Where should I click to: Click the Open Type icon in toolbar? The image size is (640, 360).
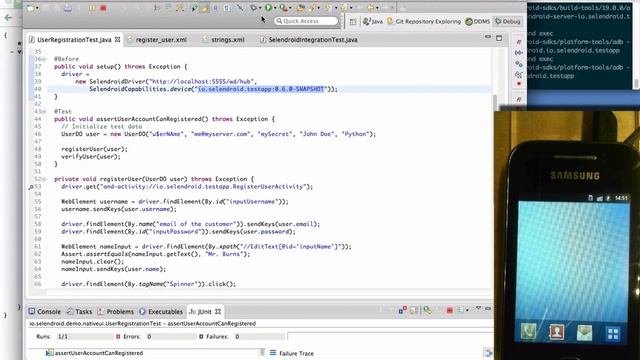301,7
